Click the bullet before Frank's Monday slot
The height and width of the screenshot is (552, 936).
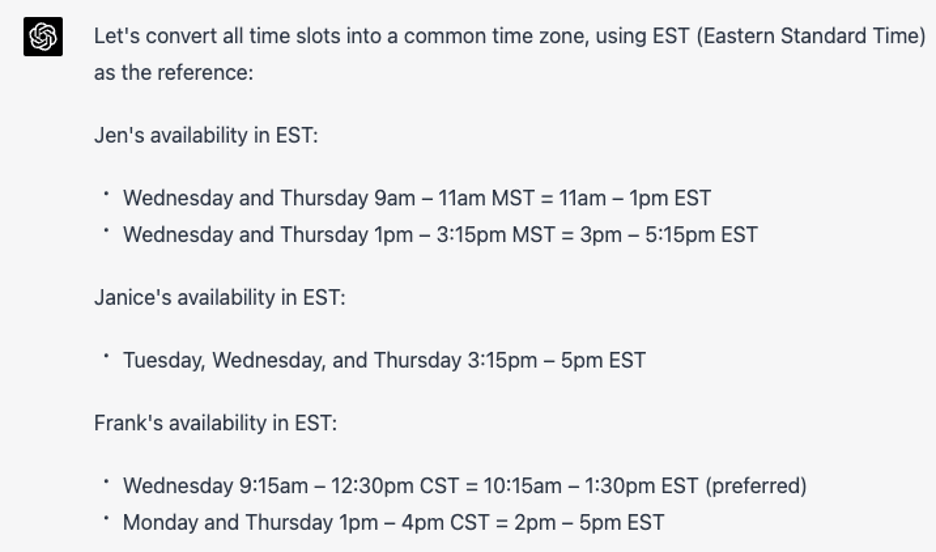pyautogui.click(x=106, y=519)
